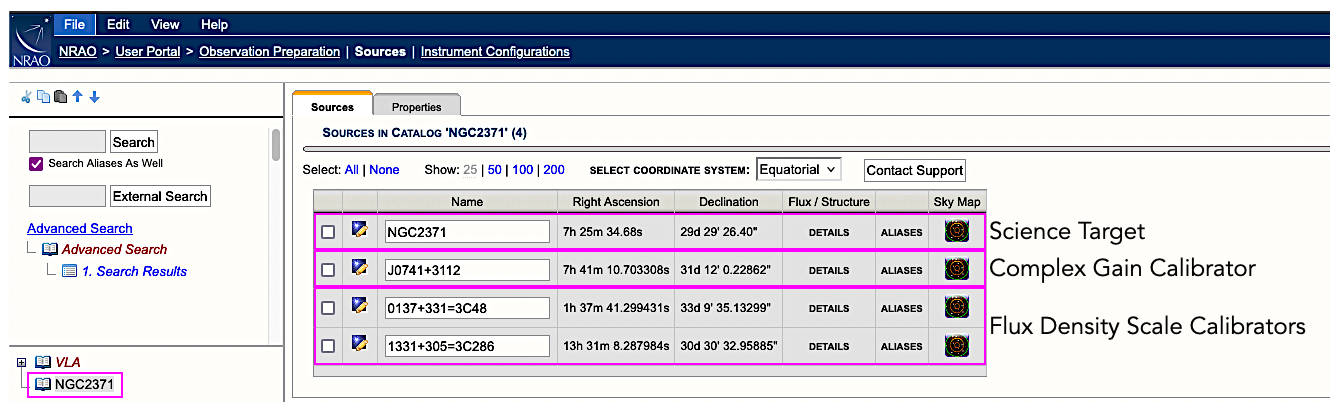Select the 0137+331=3C48 row checkbox
Screen dimensions: 1330x409
click(328, 308)
